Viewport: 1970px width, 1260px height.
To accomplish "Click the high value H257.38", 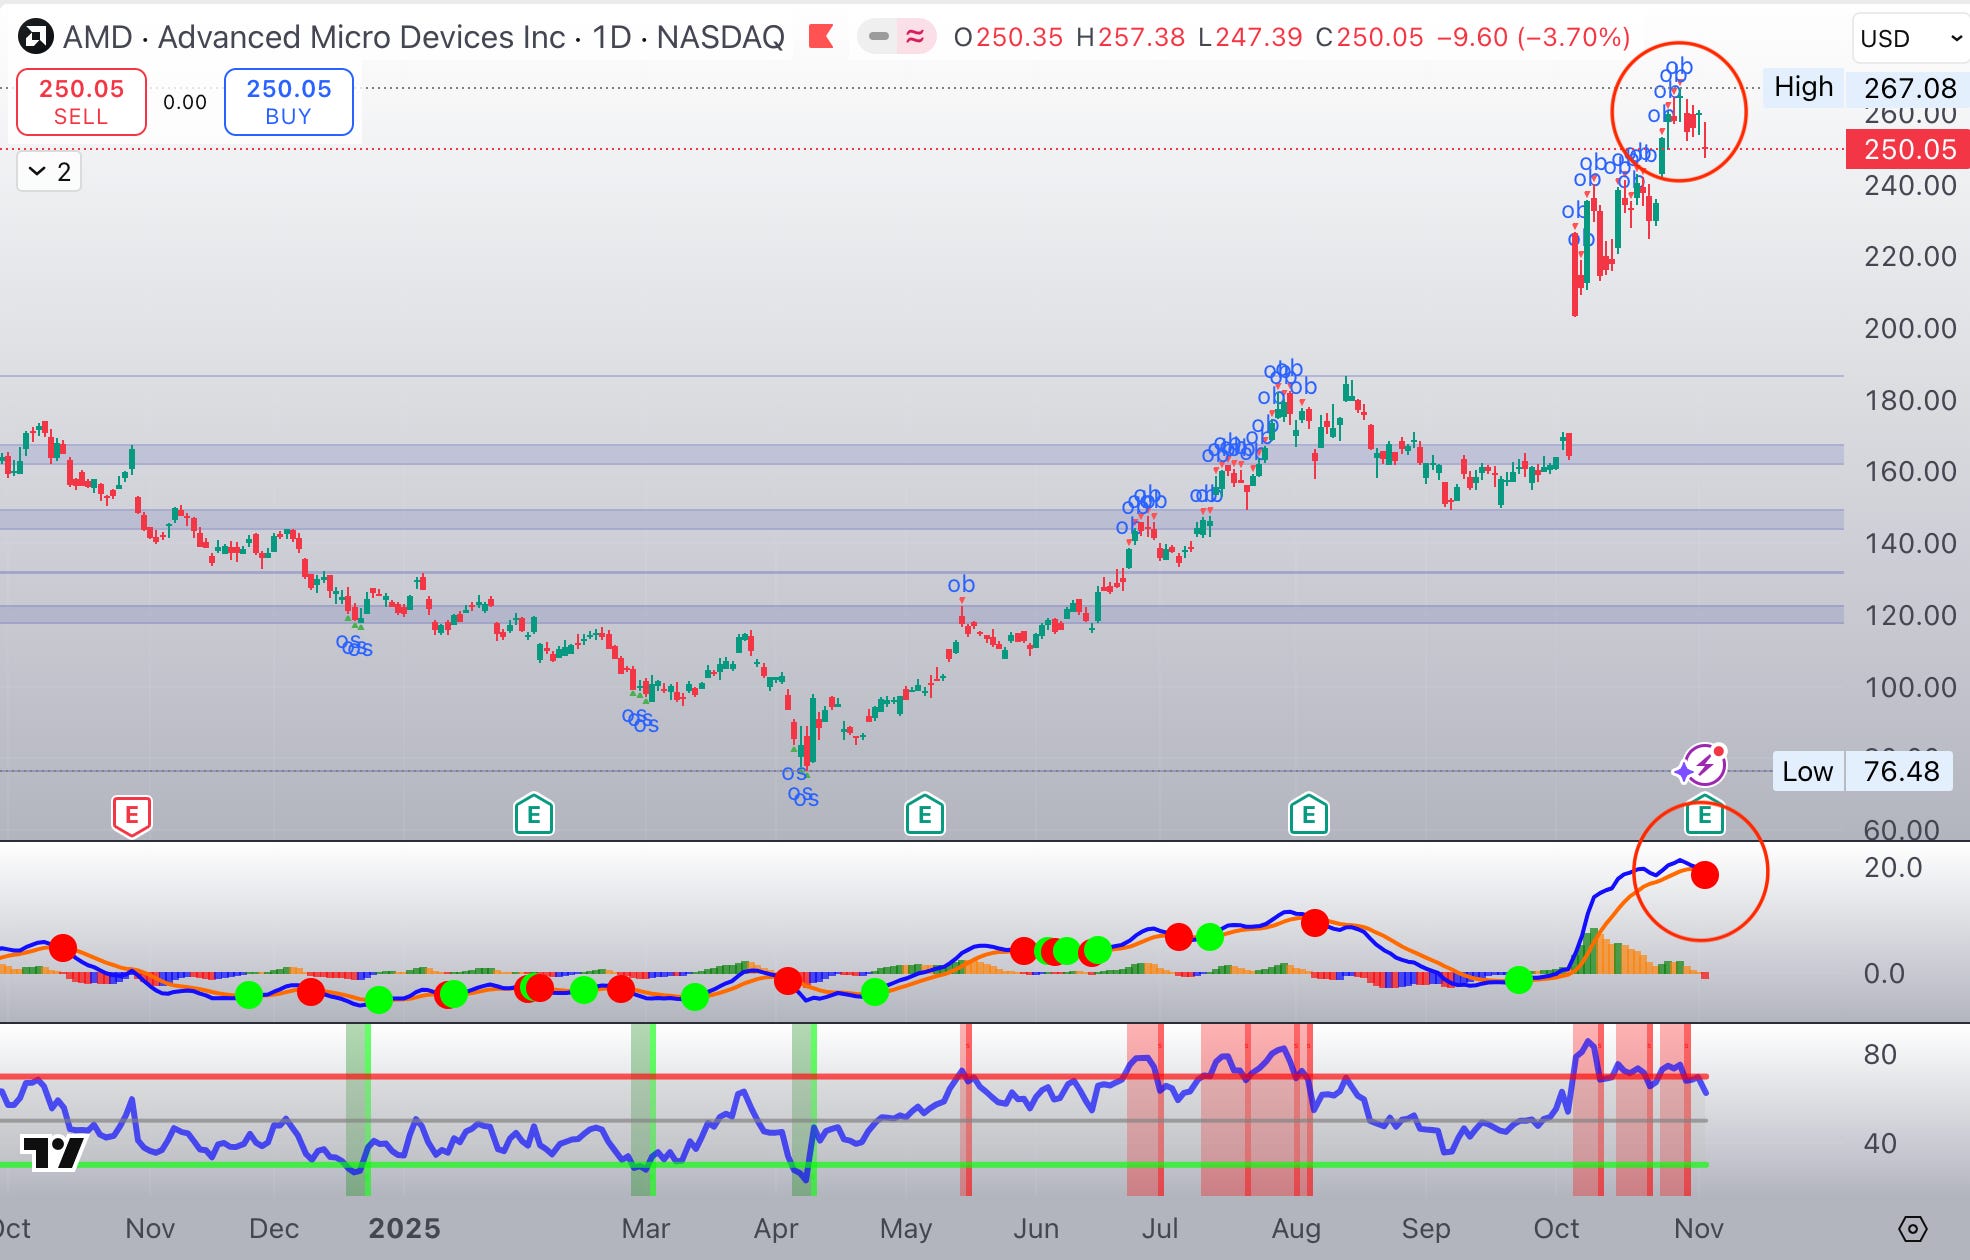I will coord(1130,37).
